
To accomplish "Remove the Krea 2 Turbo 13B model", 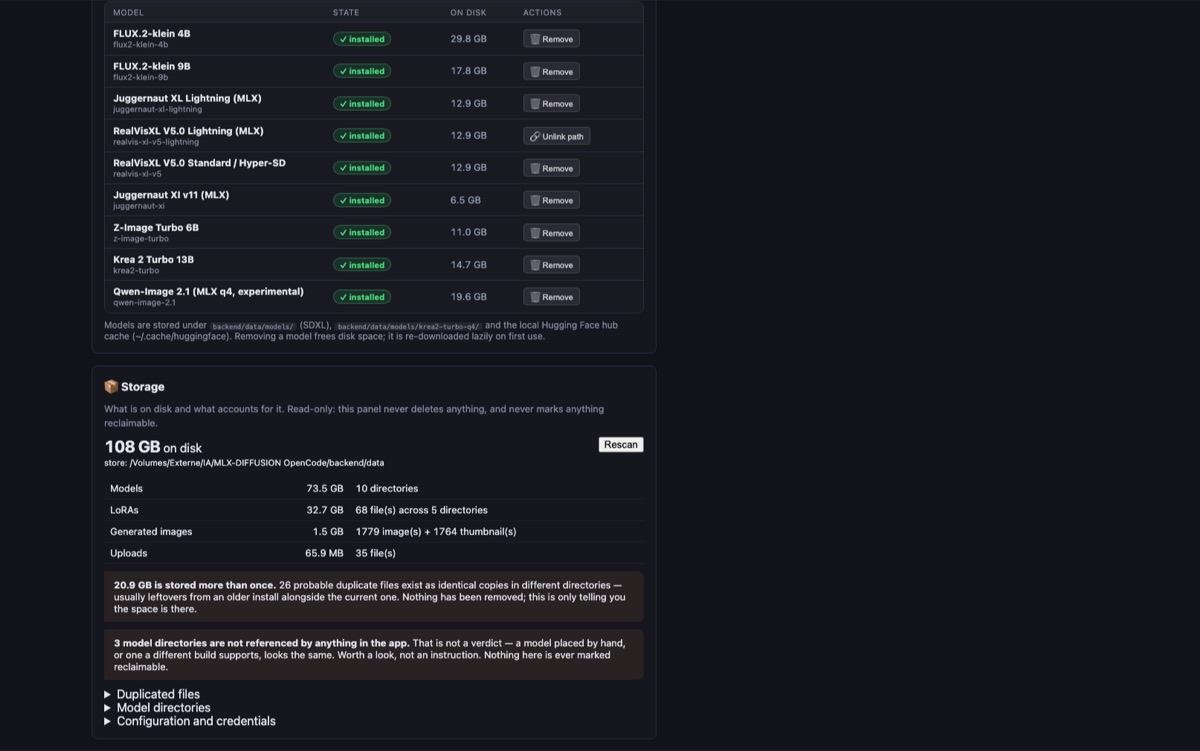I will pyautogui.click(x=551, y=265).
